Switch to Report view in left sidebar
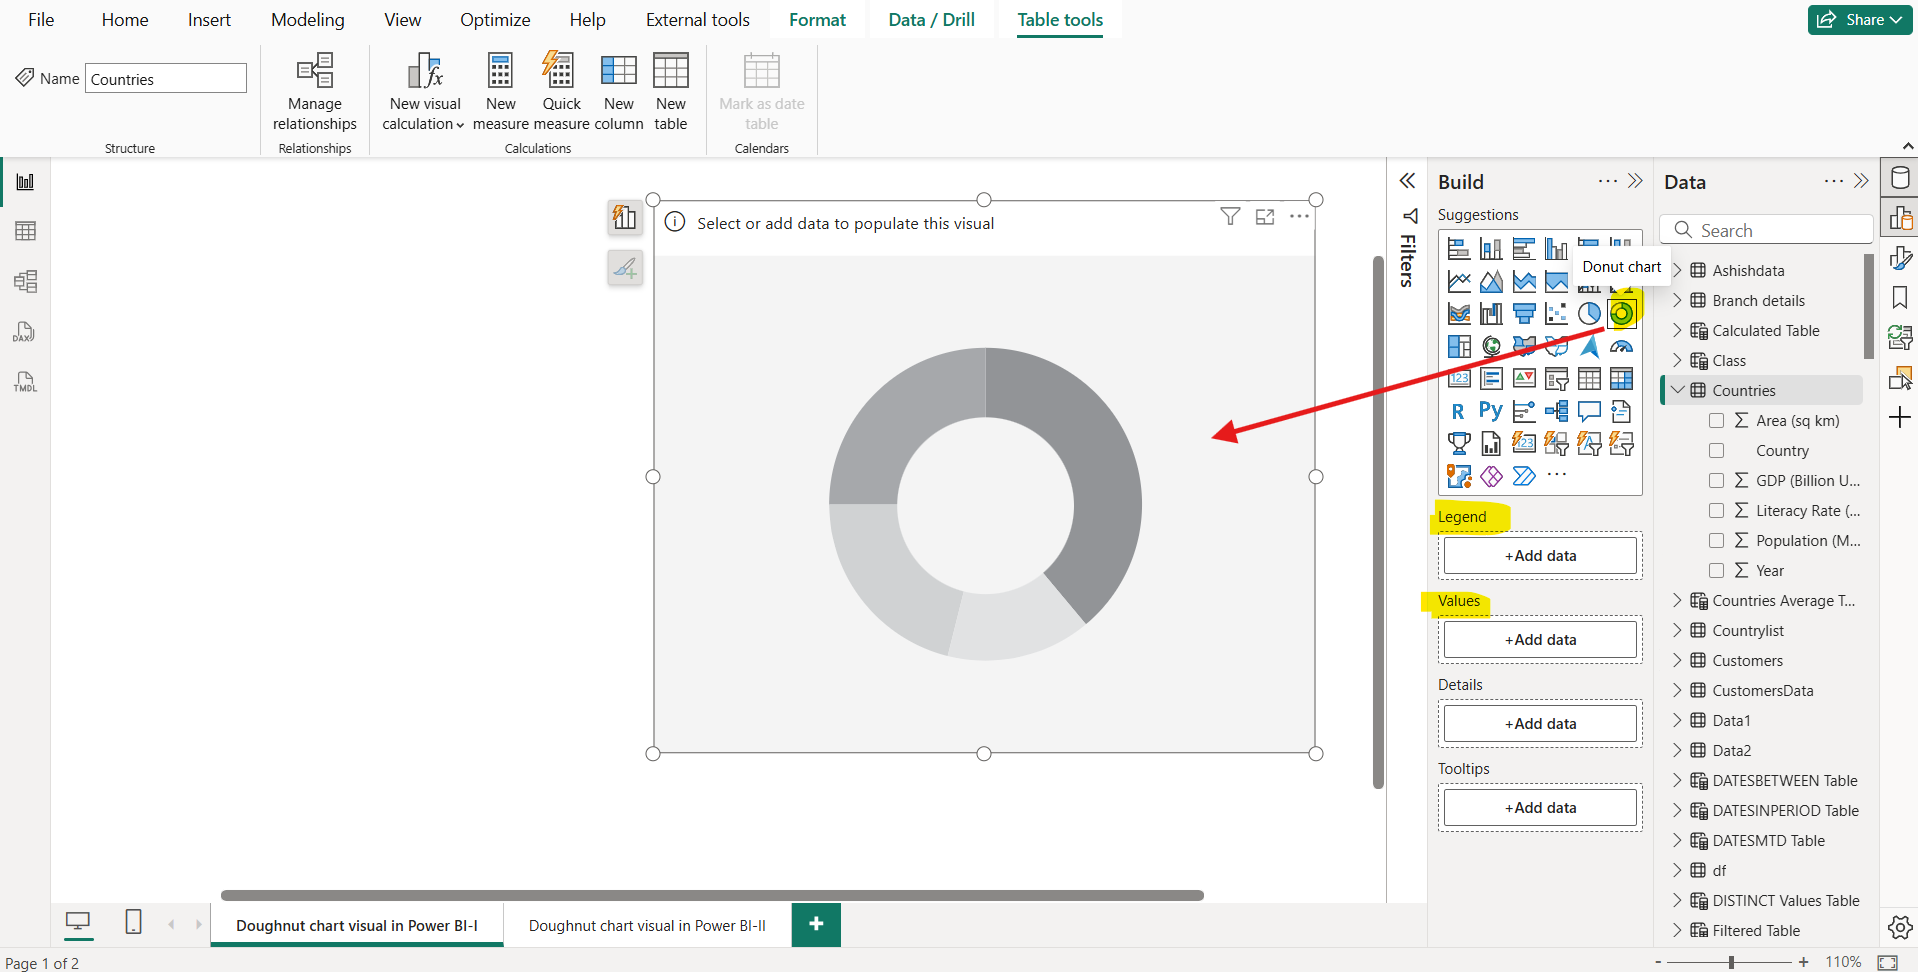The width and height of the screenshot is (1918, 972). [25, 181]
